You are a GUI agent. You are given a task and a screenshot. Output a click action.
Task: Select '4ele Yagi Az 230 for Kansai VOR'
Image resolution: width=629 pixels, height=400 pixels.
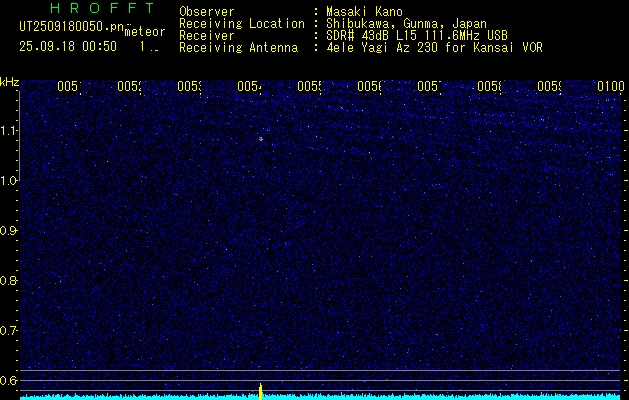tap(434, 48)
